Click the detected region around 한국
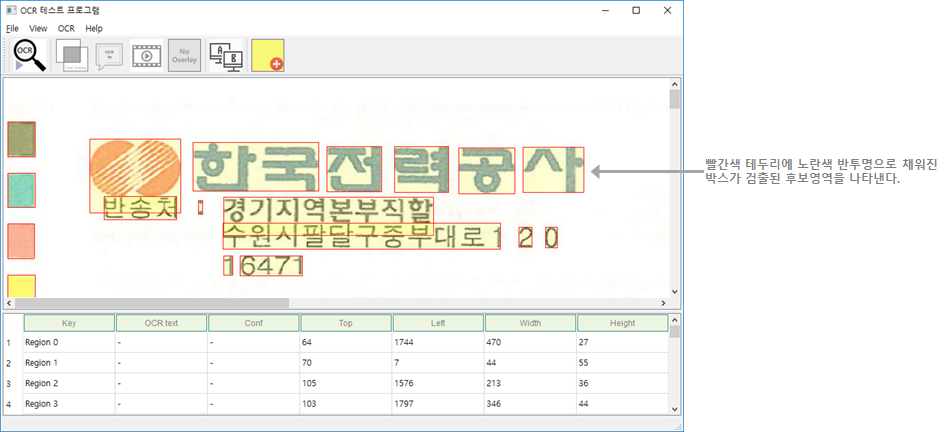This screenshot has height=432, width=950. tap(256, 167)
